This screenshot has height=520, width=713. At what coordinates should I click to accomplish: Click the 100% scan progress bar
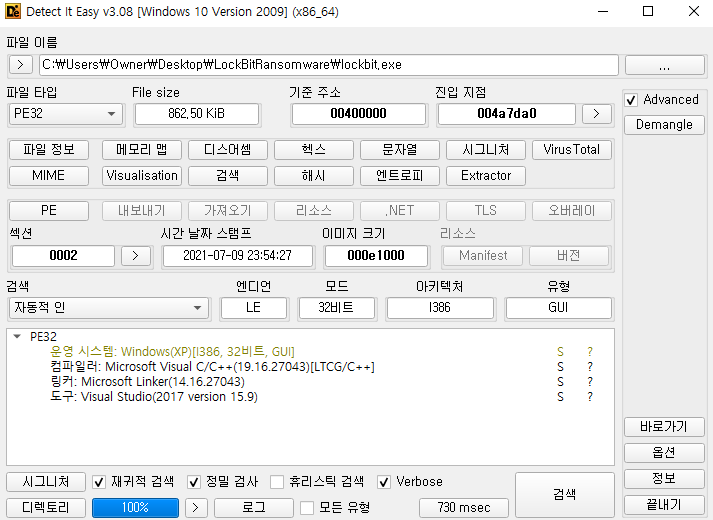pyautogui.click(x=136, y=507)
